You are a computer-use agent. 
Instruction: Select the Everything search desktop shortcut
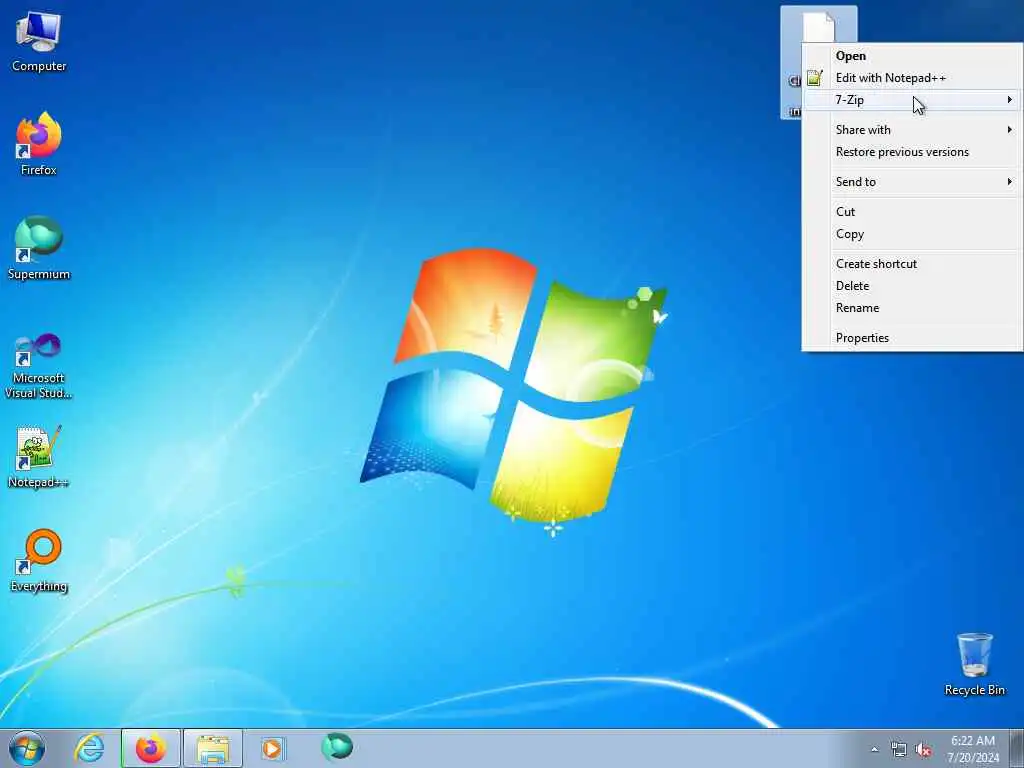click(x=39, y=560)
